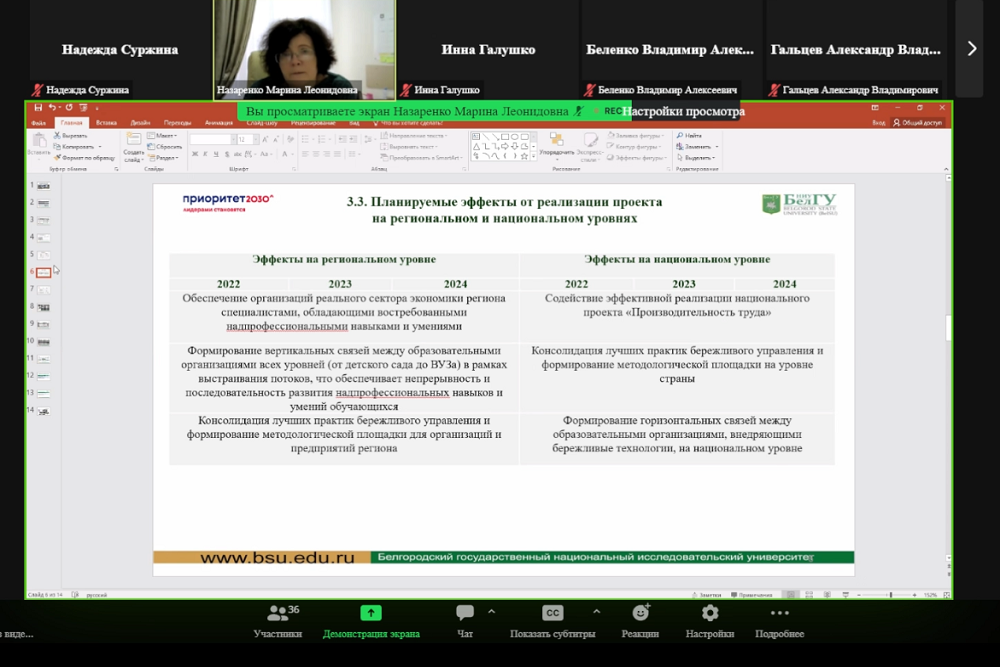
Task: Open the Настройки просмотра view options dropdown
Action: point(683,111)
